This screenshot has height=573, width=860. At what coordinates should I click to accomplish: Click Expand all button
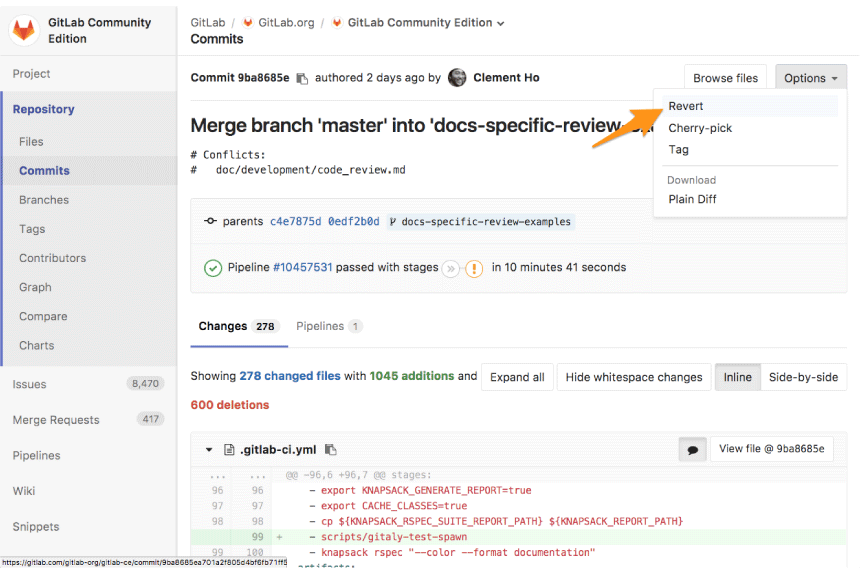(x=517, y=377)
